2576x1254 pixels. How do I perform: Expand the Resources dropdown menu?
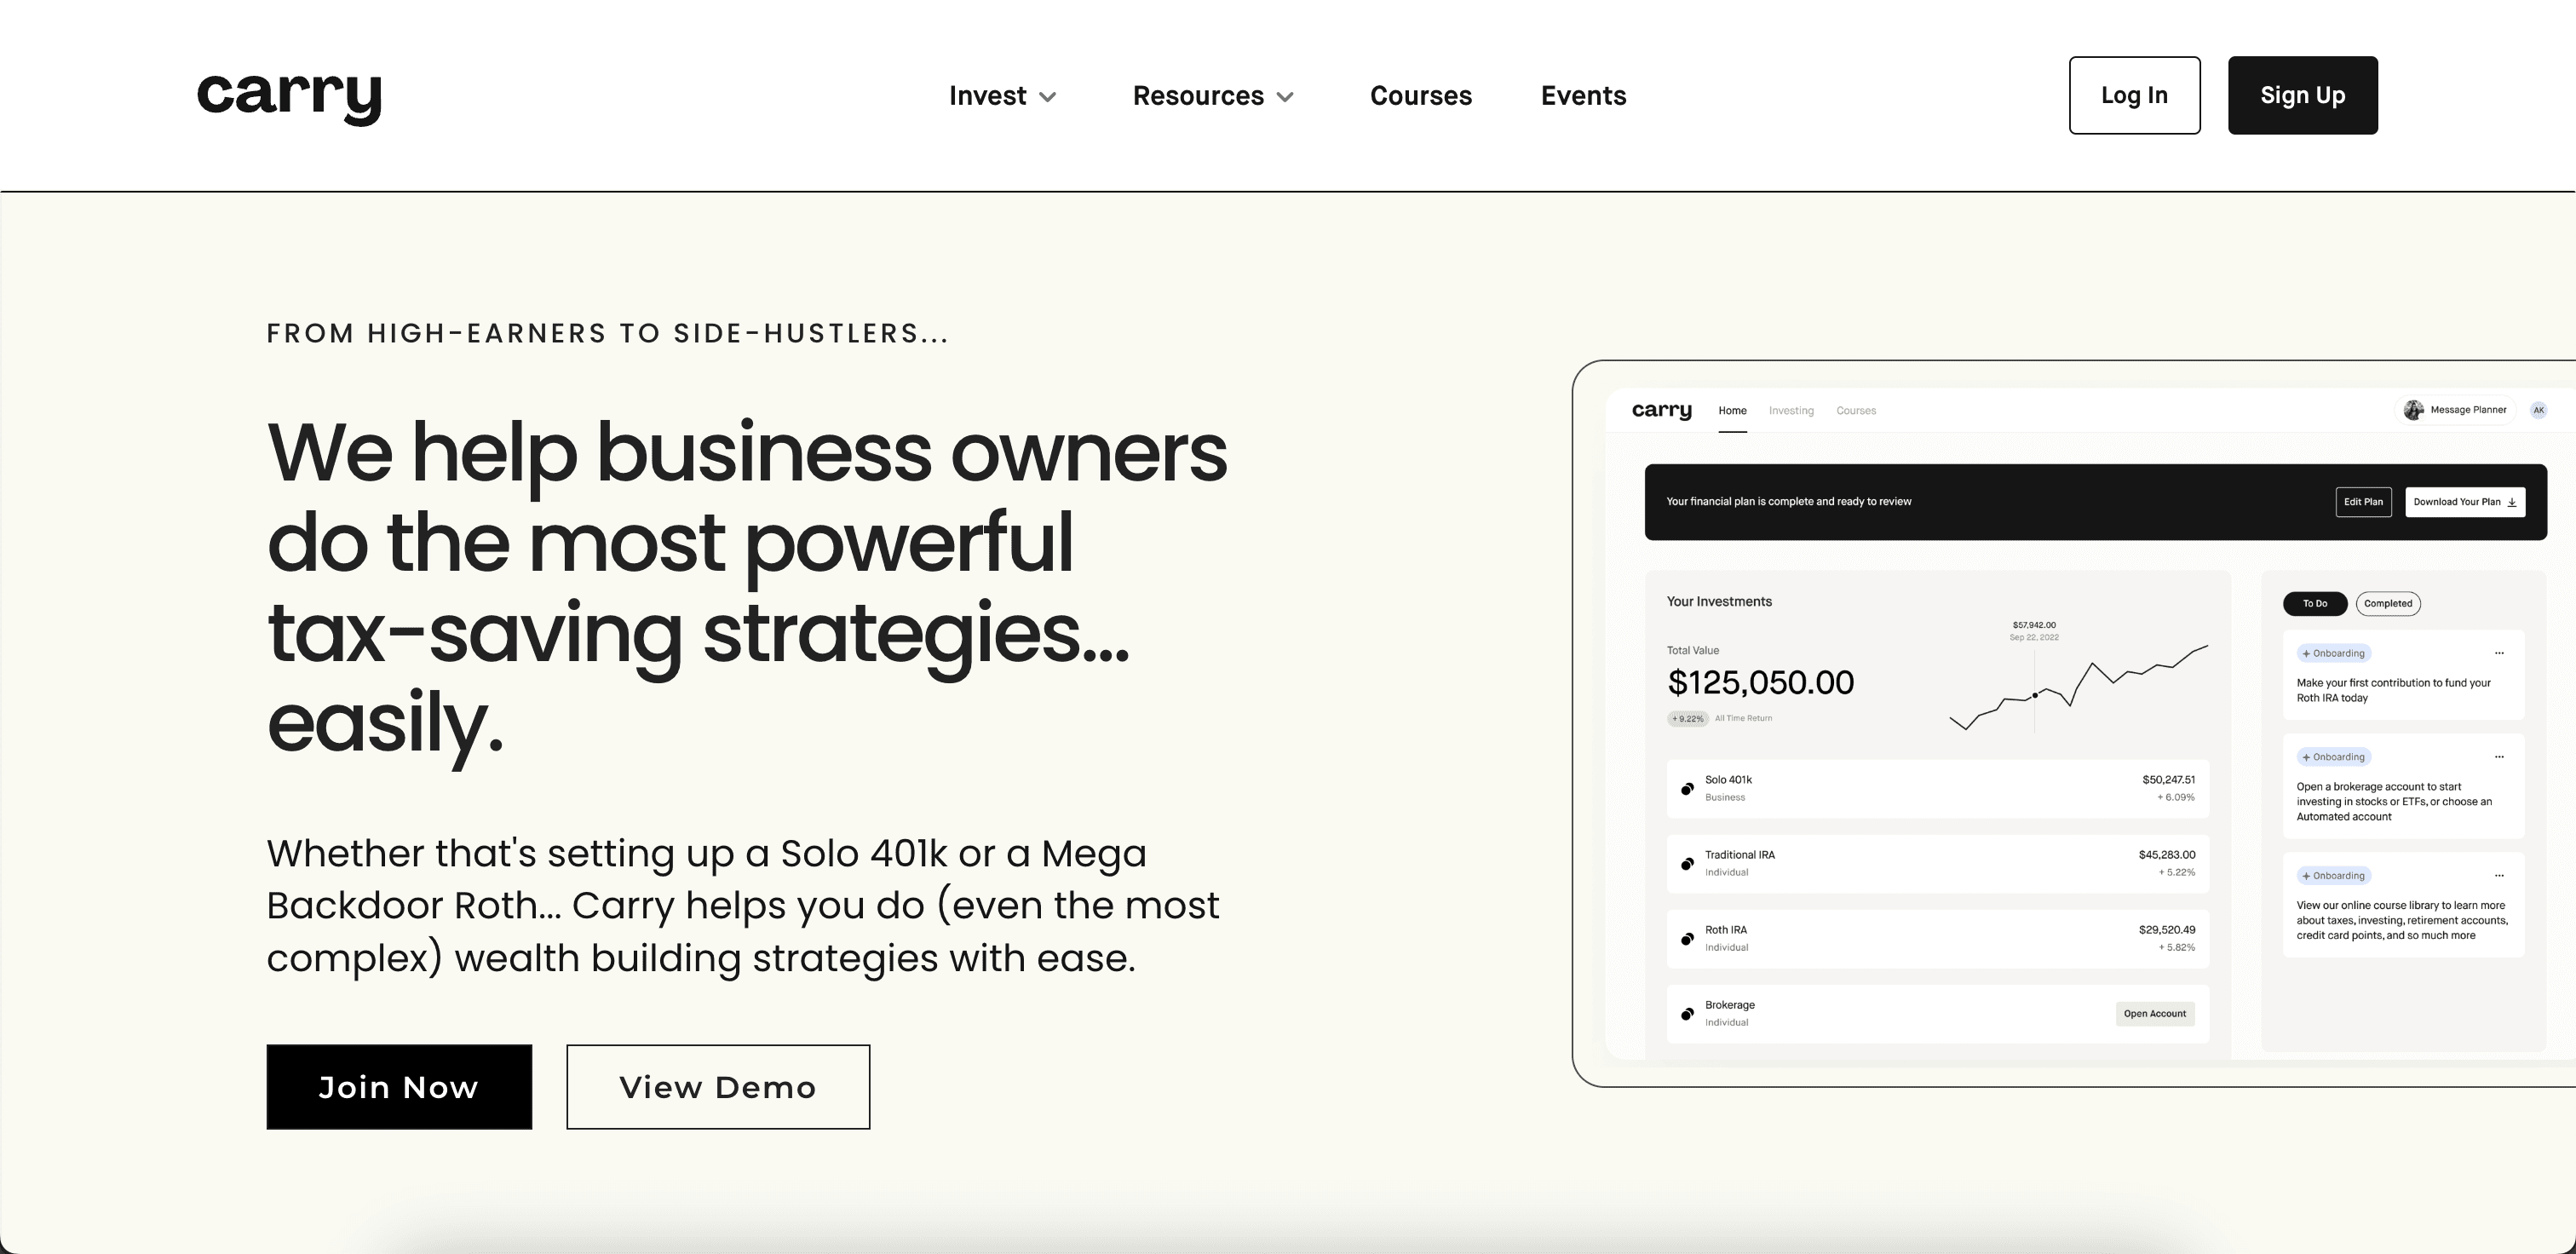tap(1213, 96)
